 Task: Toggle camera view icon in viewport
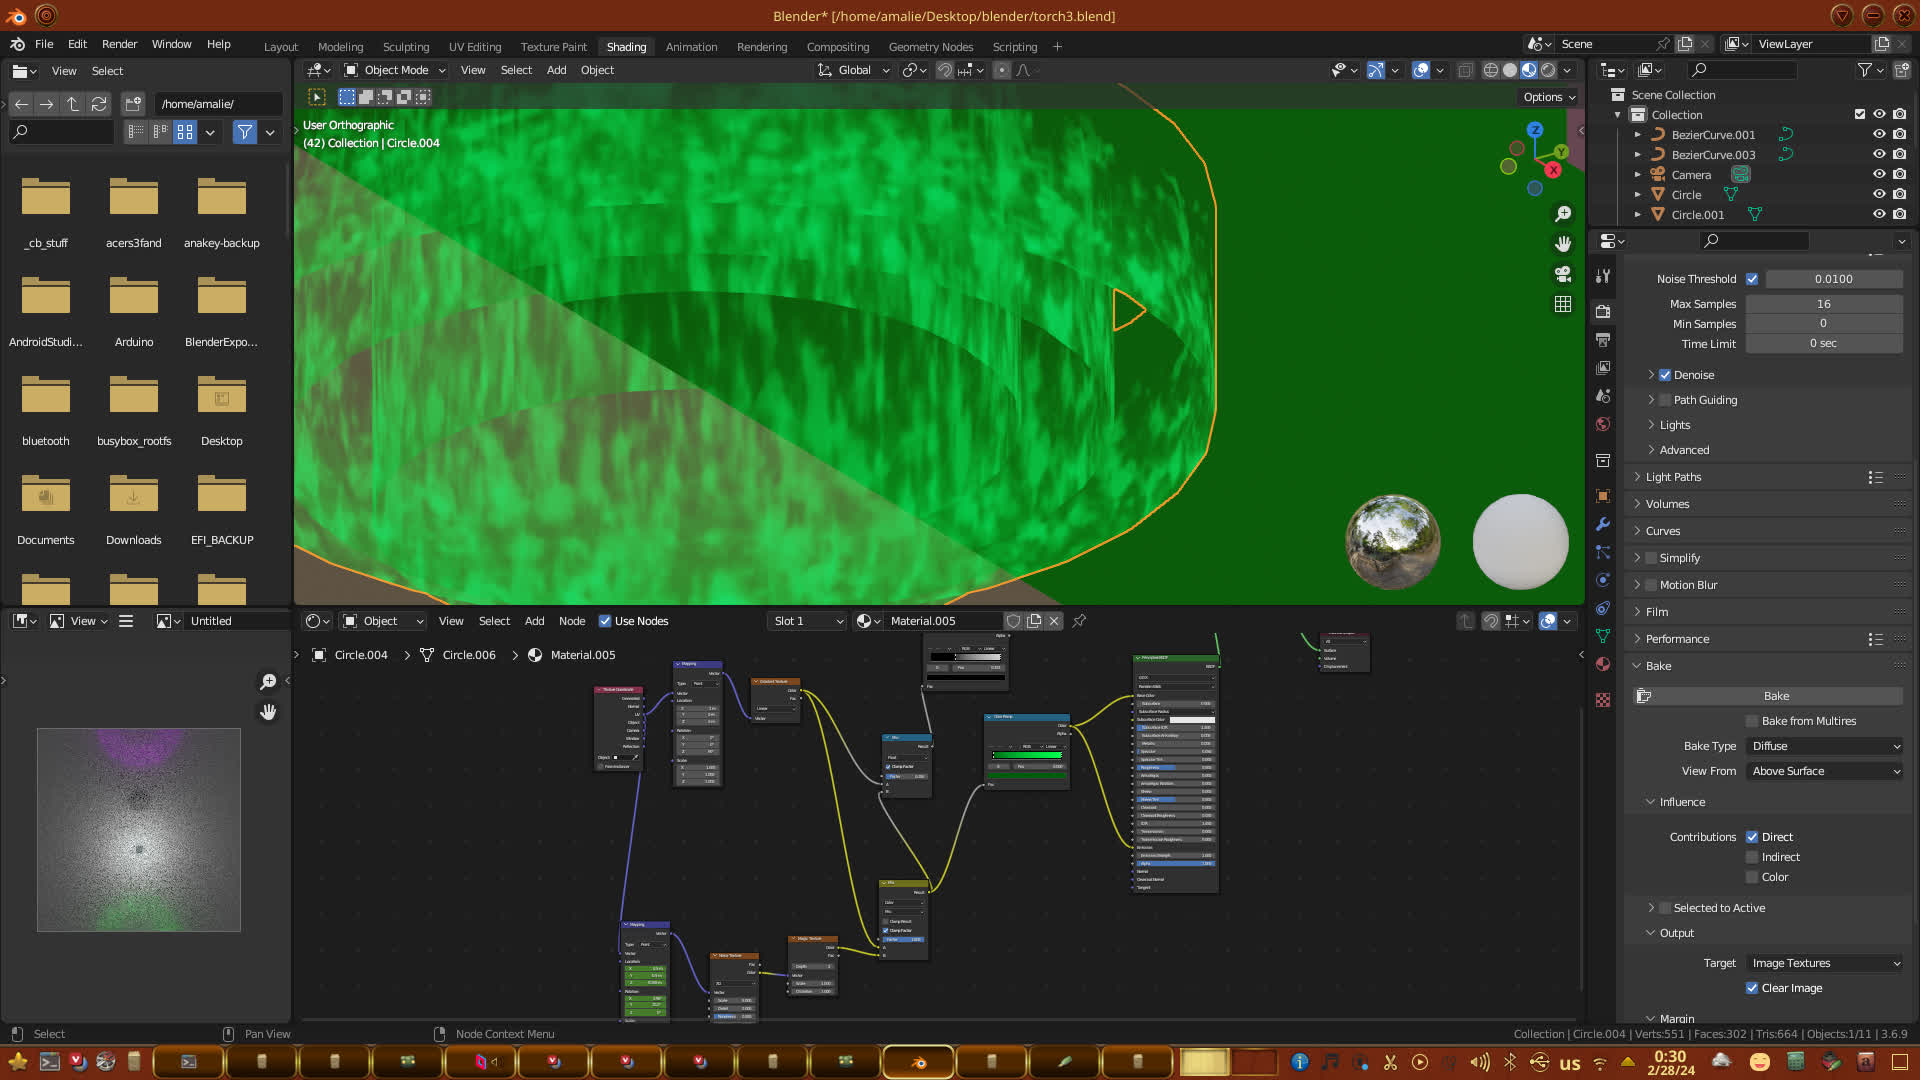click(1563, 274)
